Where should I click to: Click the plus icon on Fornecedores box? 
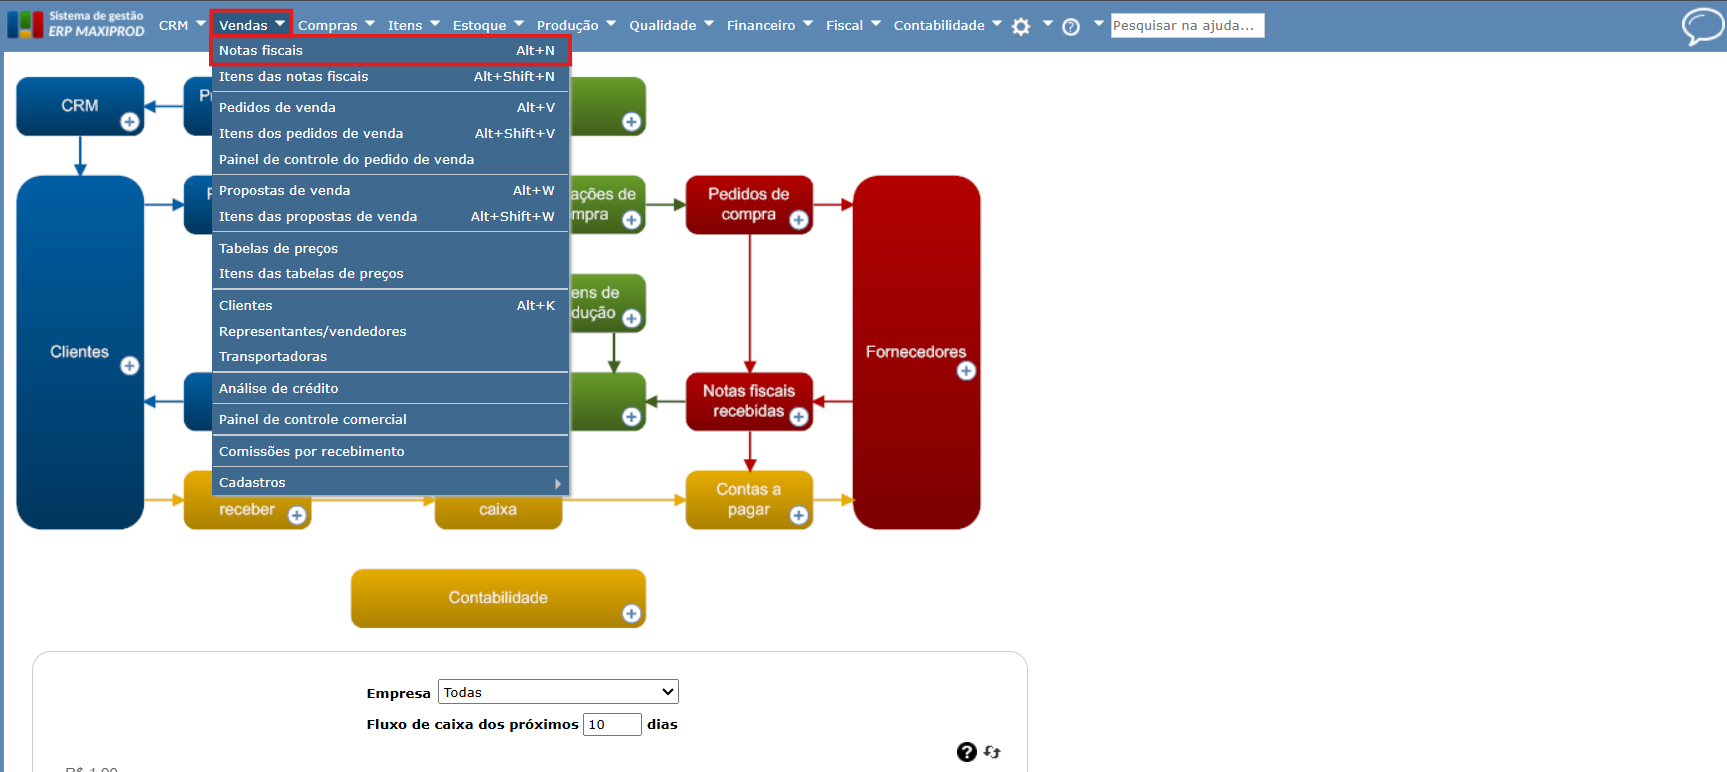(966, 371)
